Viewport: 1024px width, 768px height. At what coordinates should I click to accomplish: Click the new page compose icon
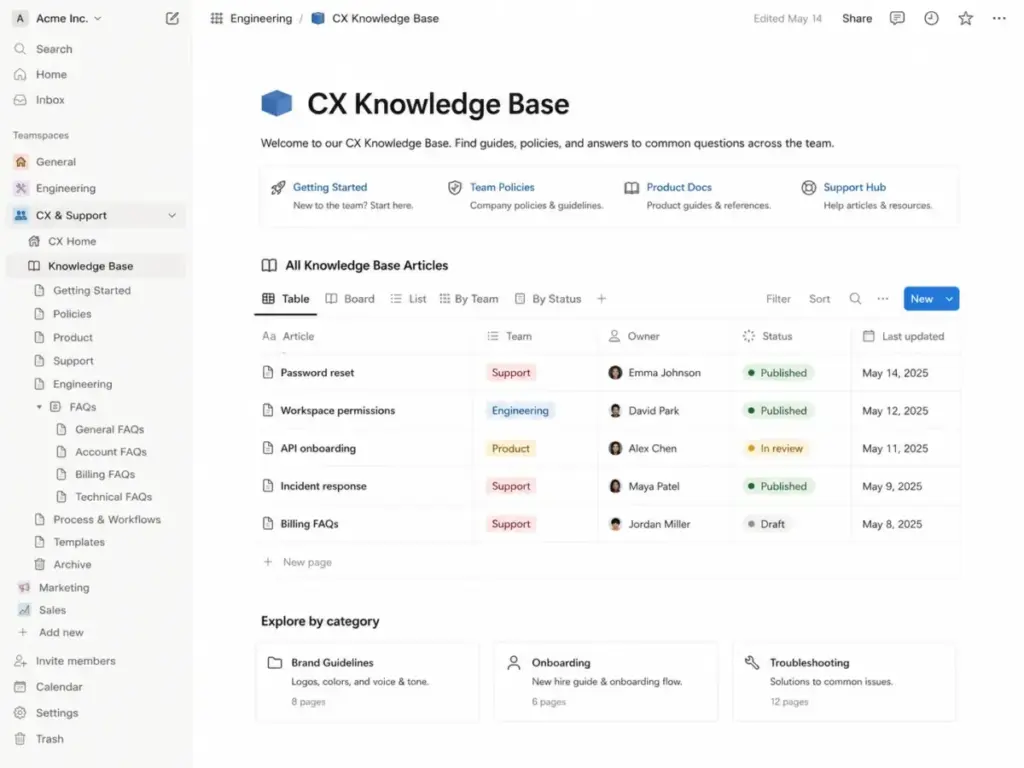tap(172, 18)
